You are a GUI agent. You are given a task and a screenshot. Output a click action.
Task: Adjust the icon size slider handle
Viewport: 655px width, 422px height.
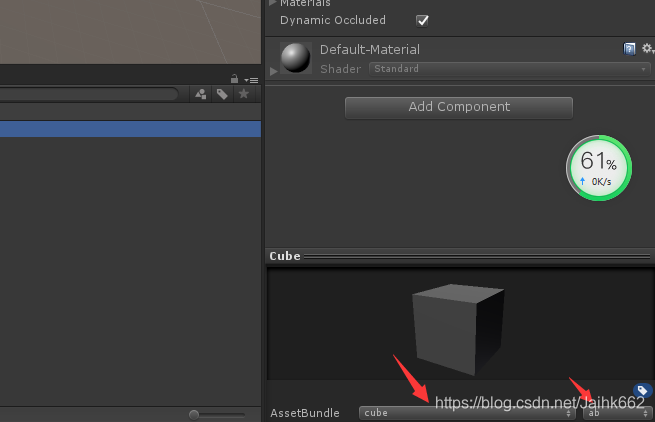click(x=194, y=414)
